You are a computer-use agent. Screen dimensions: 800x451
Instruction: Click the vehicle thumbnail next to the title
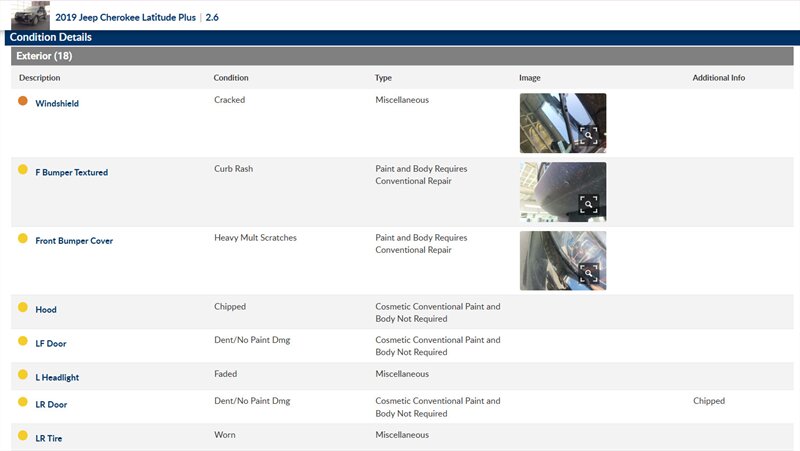pos(31,15)
